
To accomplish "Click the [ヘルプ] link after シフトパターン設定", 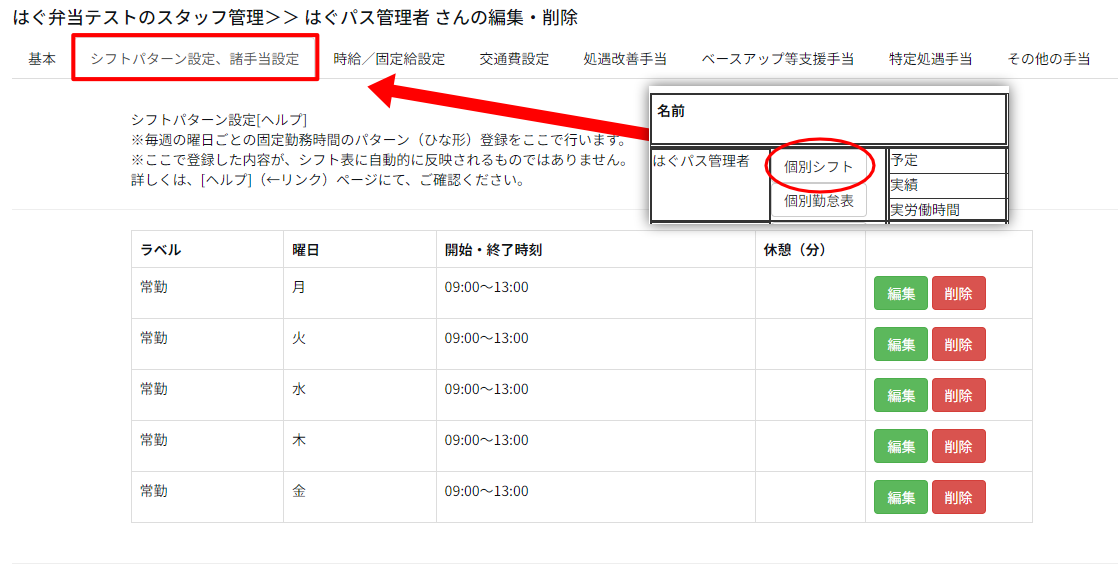I will click(282, 120).
